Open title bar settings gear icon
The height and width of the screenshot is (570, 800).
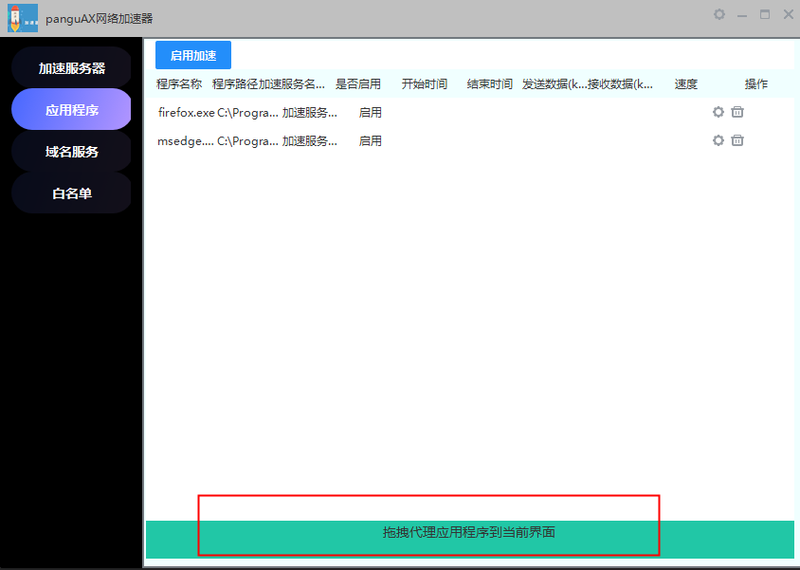tap(719, 14)
